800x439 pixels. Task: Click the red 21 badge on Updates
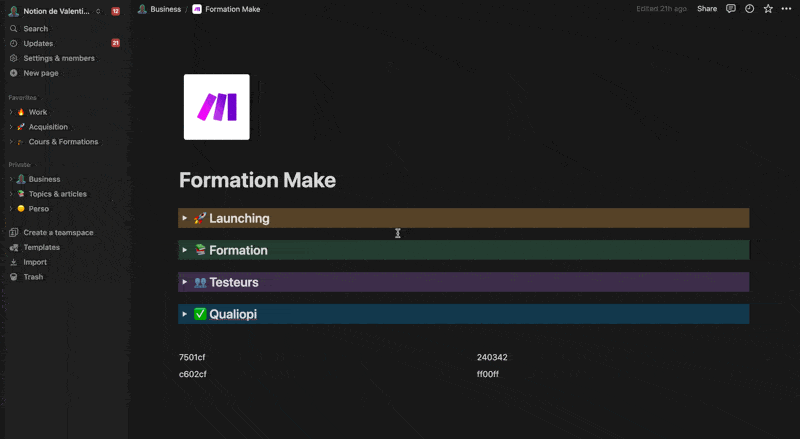pos(116,43)
